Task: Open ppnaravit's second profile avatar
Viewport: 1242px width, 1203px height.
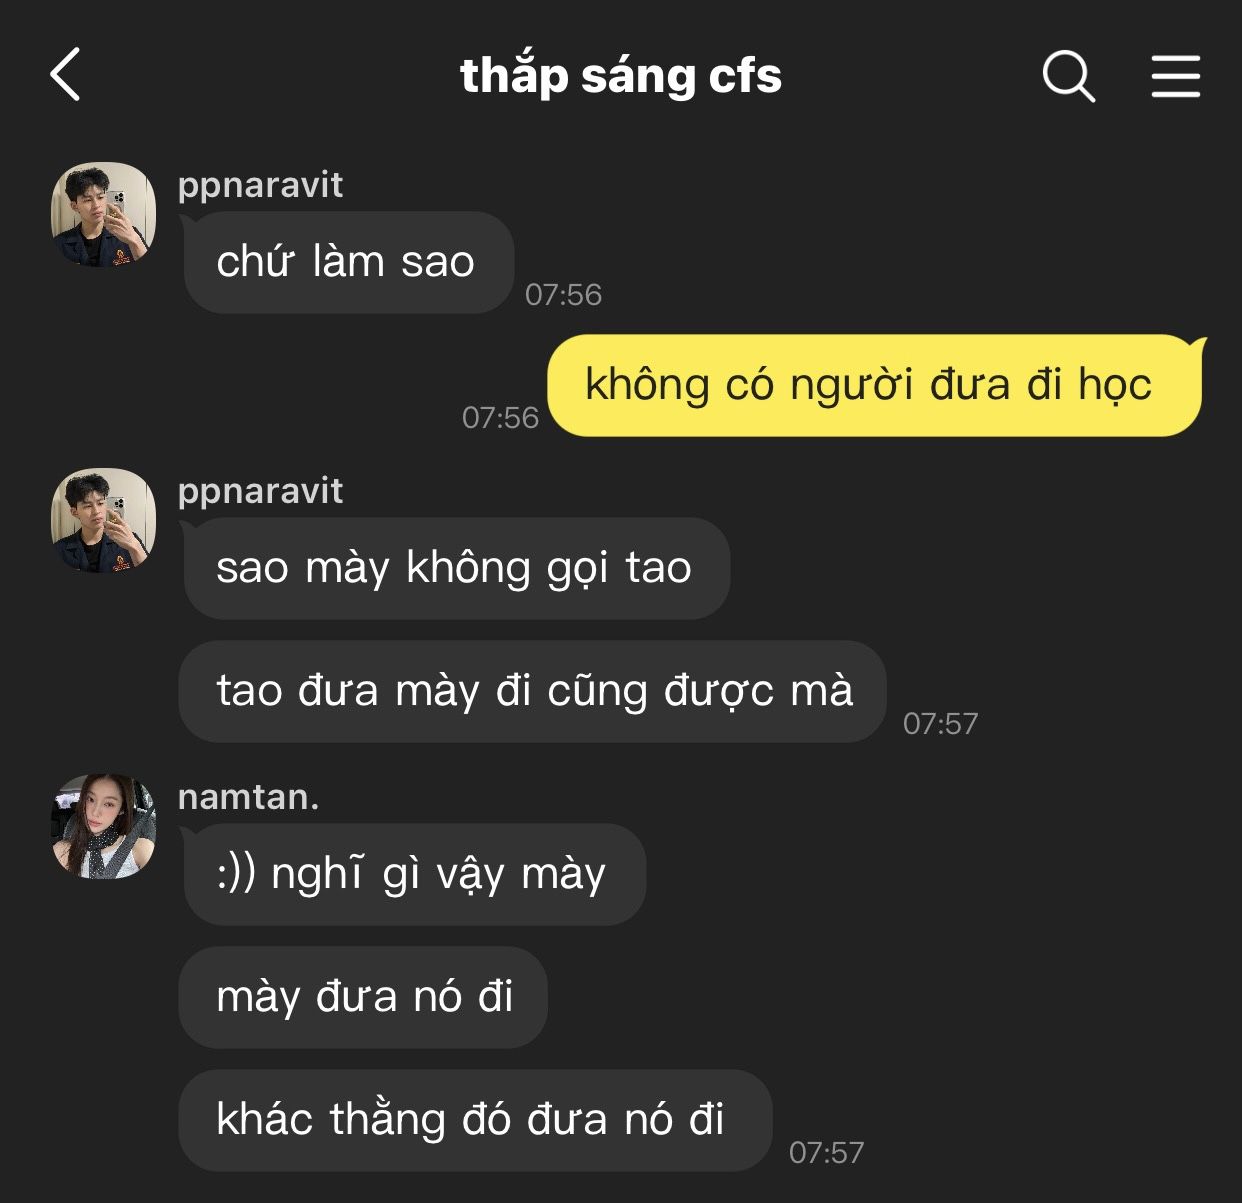Action: (104, 521)
